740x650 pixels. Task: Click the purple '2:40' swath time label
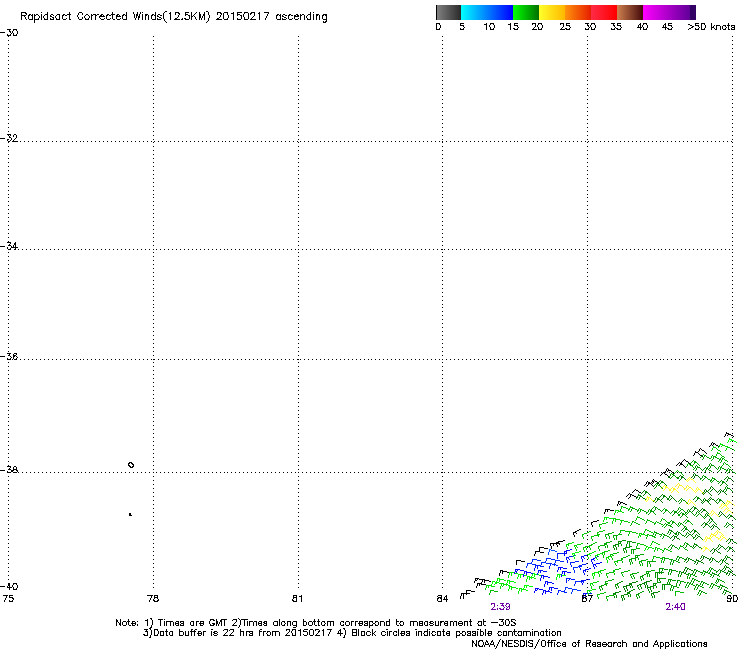pyautogui.click(x=675, y=607)
